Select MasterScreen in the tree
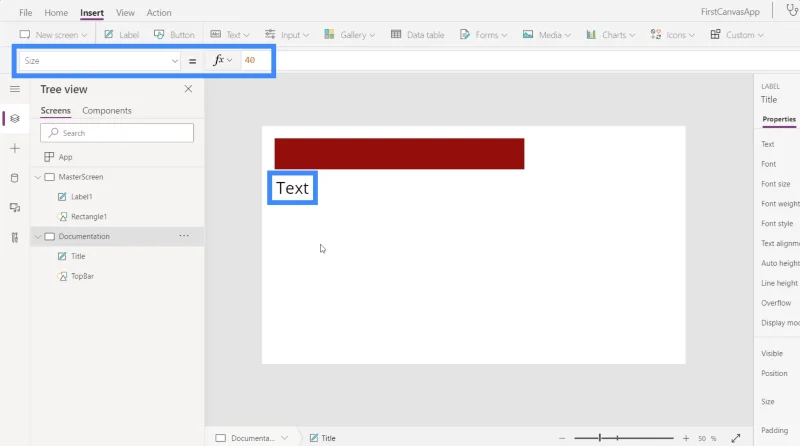This screenshot has width=800, height=446. 81,177
